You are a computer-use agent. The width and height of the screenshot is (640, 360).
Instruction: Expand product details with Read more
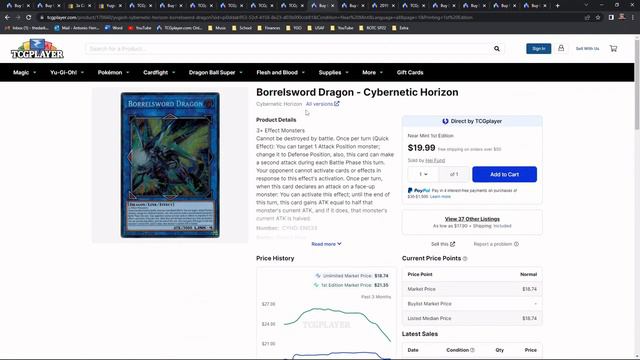326,244
